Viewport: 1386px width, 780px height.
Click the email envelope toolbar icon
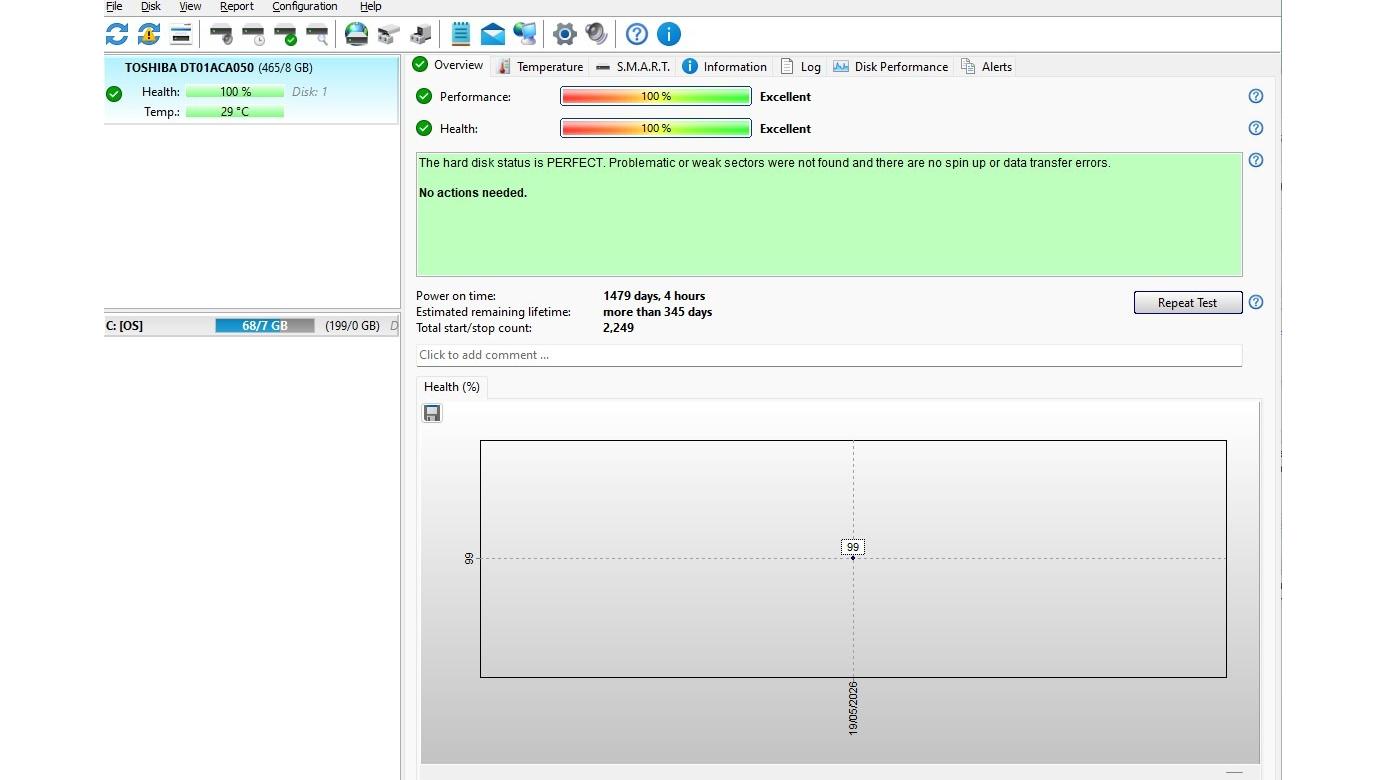(x=493, y=35)
